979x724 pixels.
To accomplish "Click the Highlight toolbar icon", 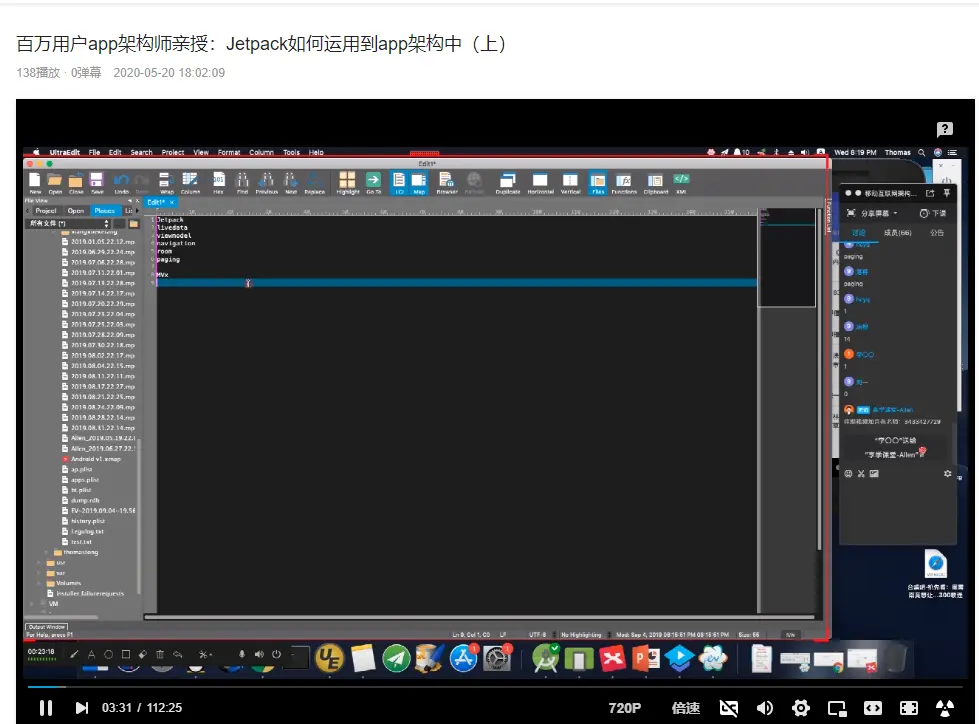I will click(x=347, y=183).
